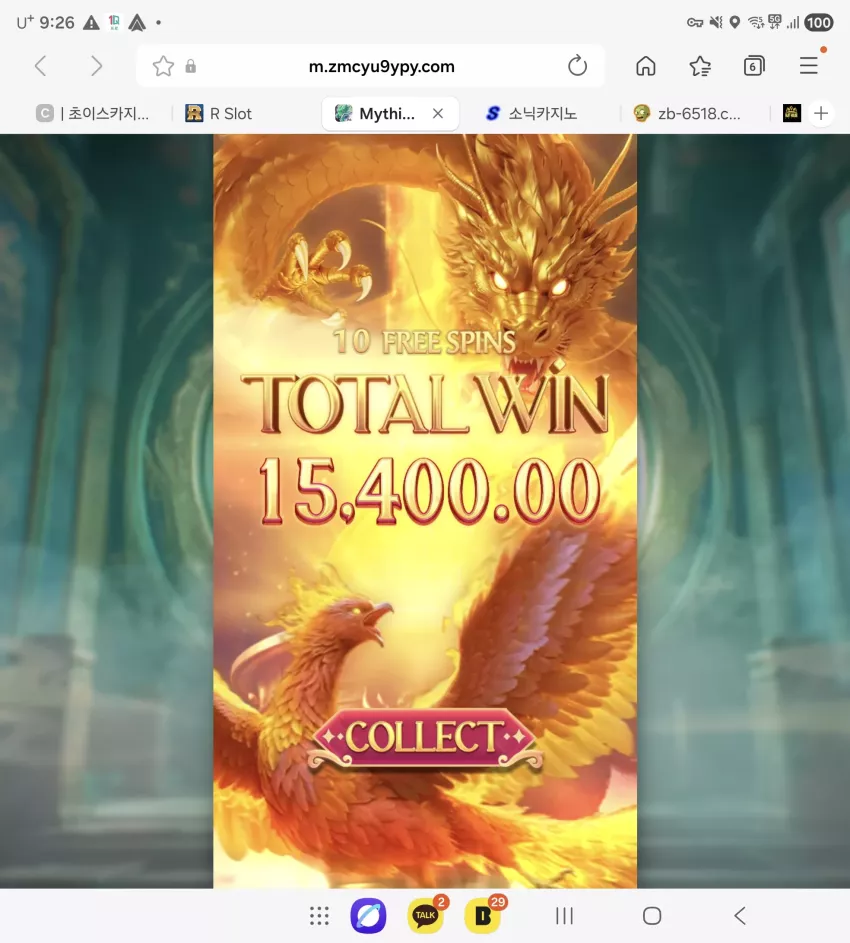Switch to the 초이스카지 tab
Viewport: 850px width, 943px height.
click(93, 113)
